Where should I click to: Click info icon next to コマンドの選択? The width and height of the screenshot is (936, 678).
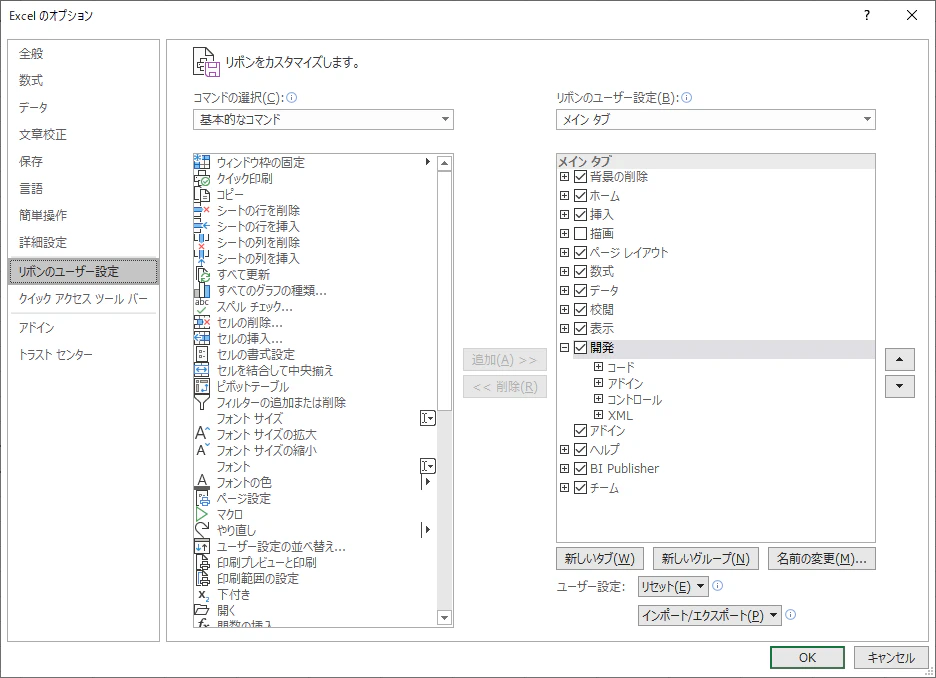click(x=291, y=97)
